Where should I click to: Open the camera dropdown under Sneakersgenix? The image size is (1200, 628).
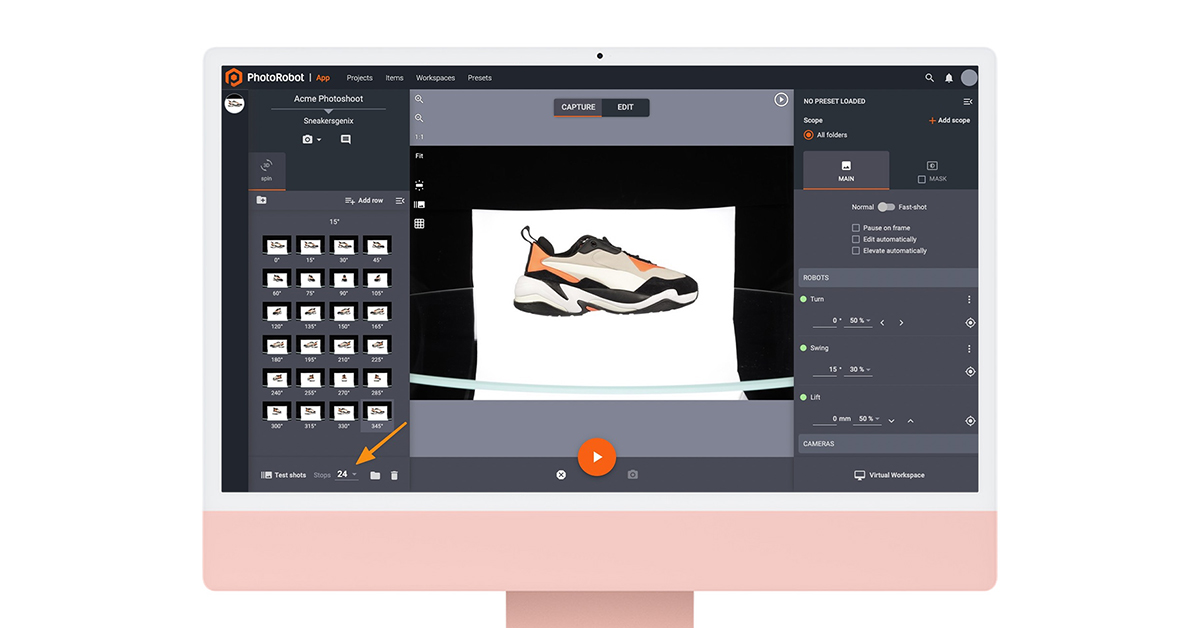[312, 140]
